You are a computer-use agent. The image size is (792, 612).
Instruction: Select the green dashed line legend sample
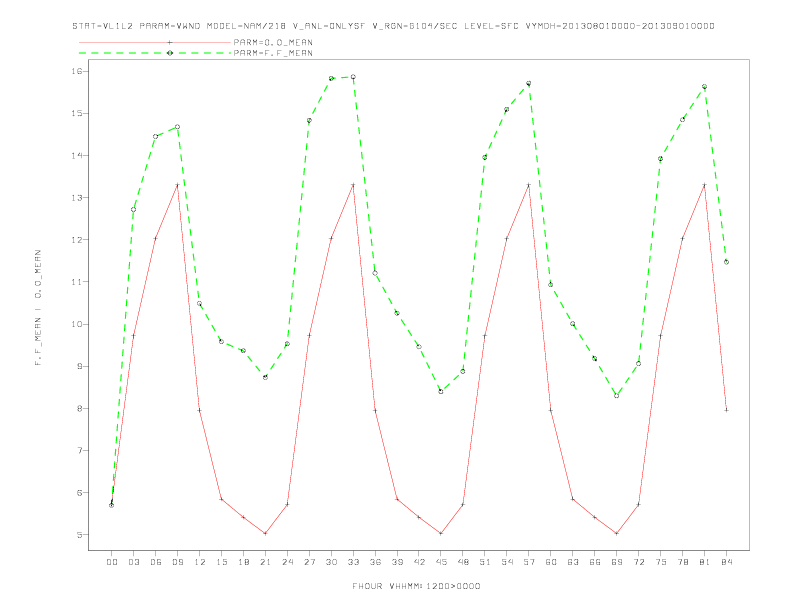(x=155, y=53)
